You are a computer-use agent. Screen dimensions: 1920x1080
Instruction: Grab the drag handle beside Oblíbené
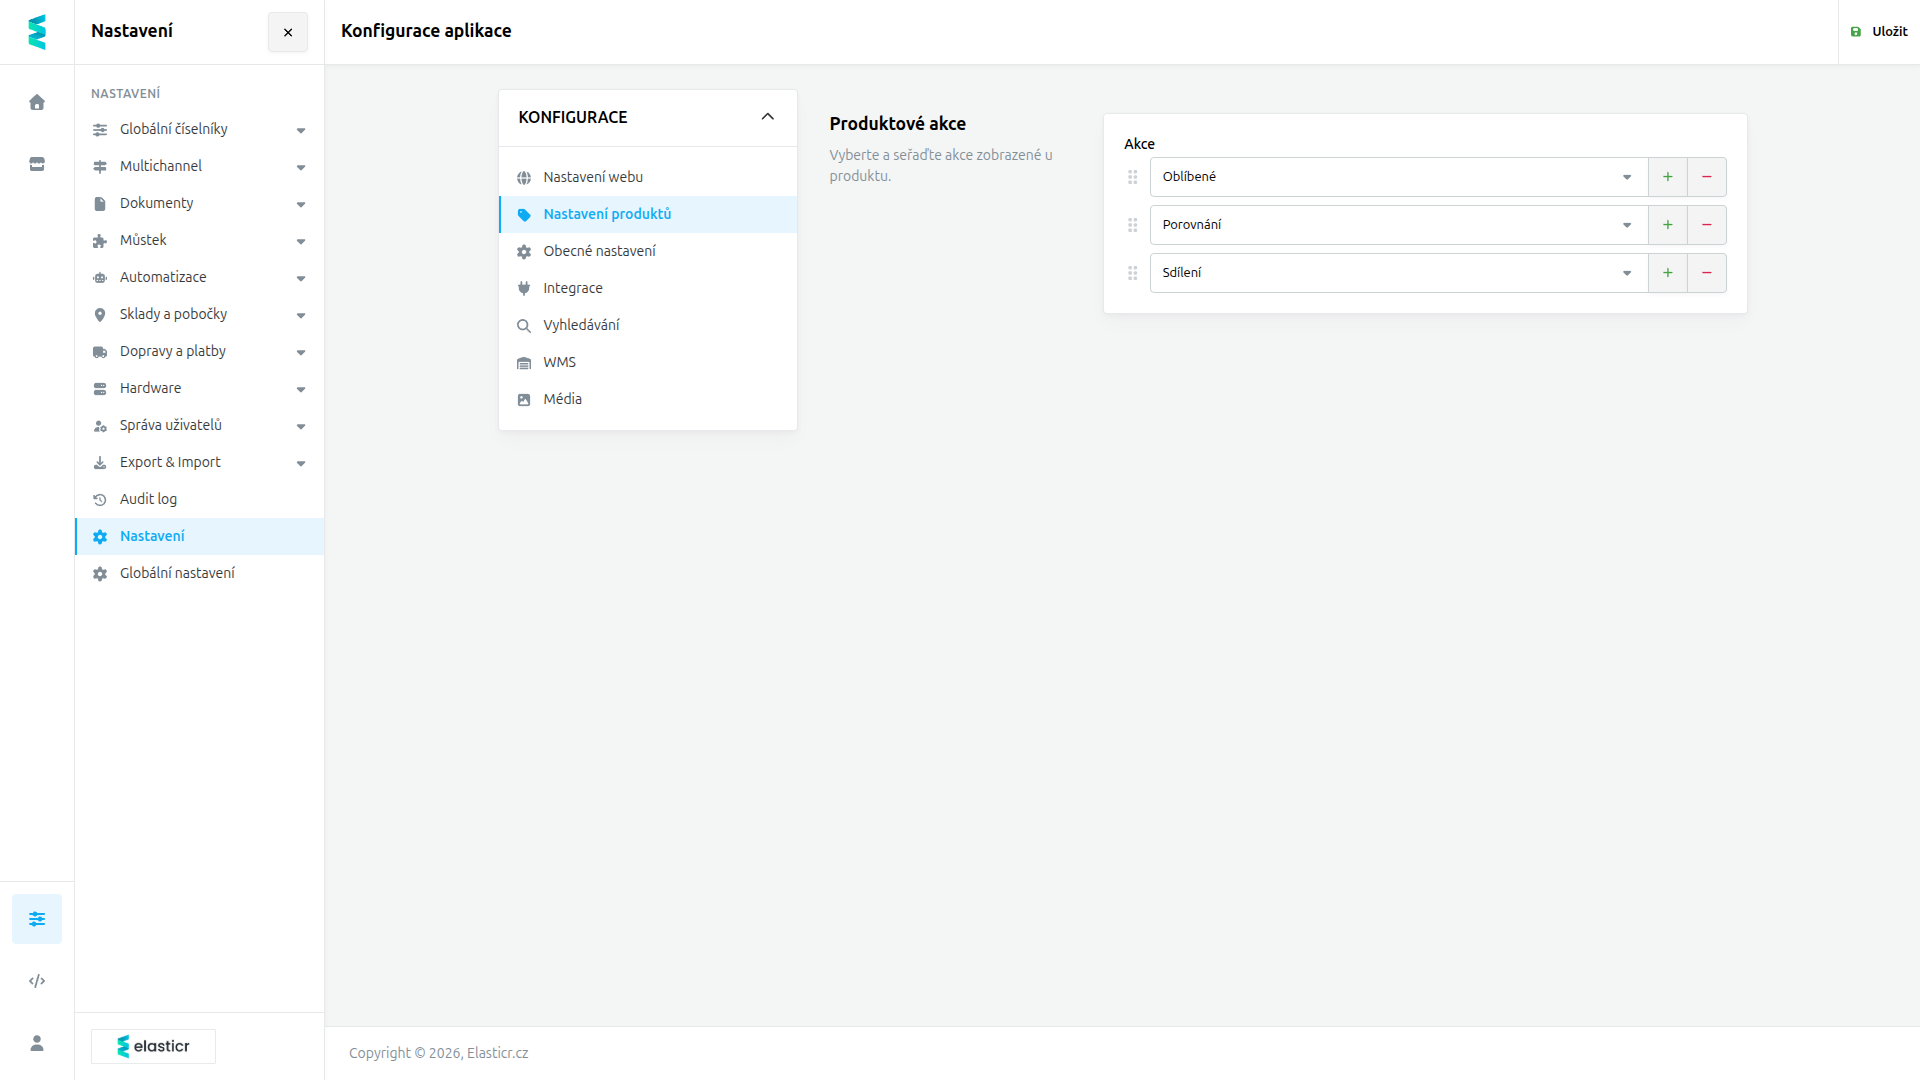[1133, 177]
